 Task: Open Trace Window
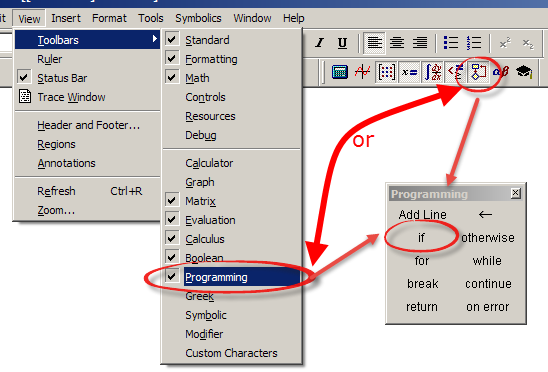coord(87,97)
